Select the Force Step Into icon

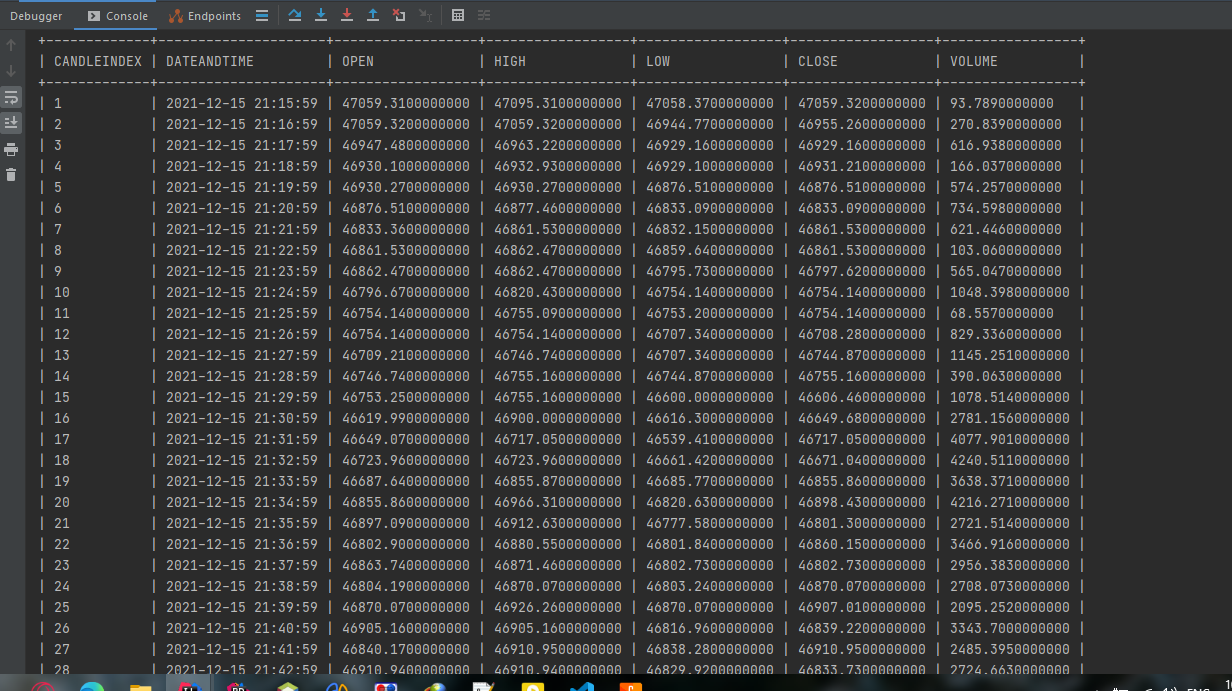pyautogui.click(x=348, y=15)
